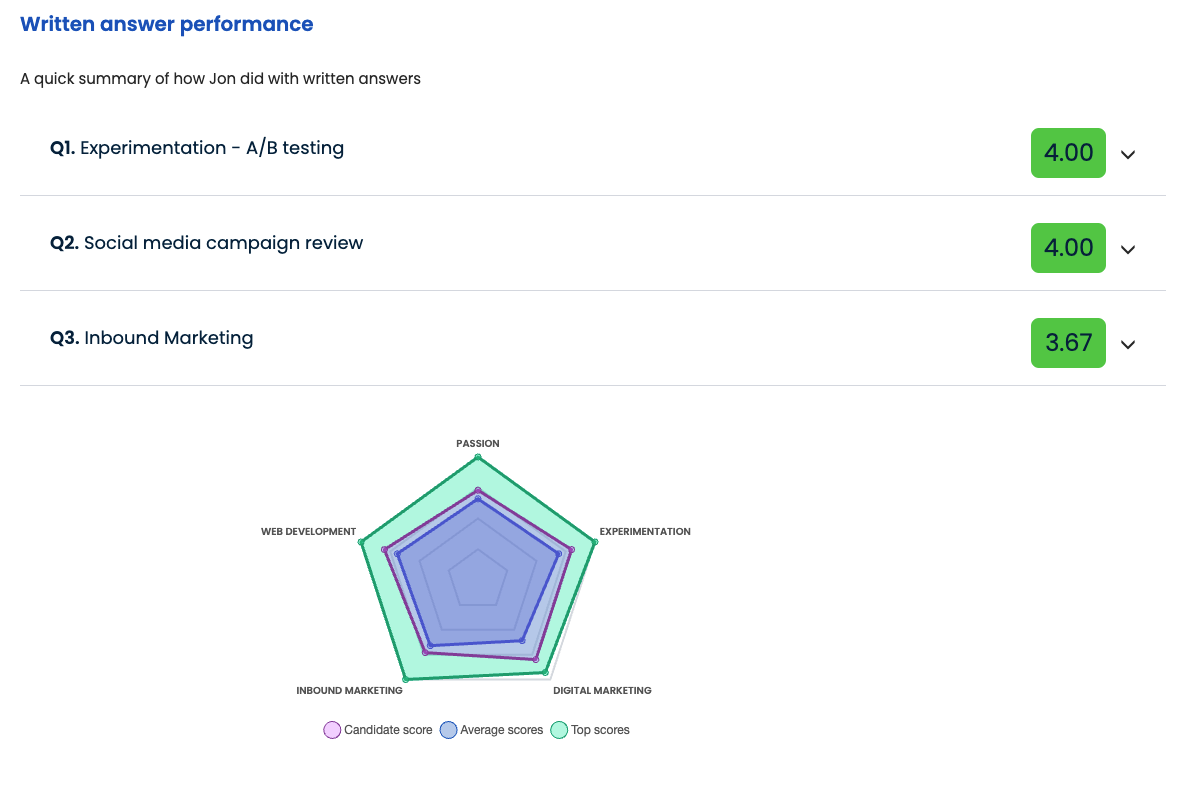Viewport: 1181px width, 789px height.
Task: Click the 4.00 score badge for Q2
Action: (1068, 248)
